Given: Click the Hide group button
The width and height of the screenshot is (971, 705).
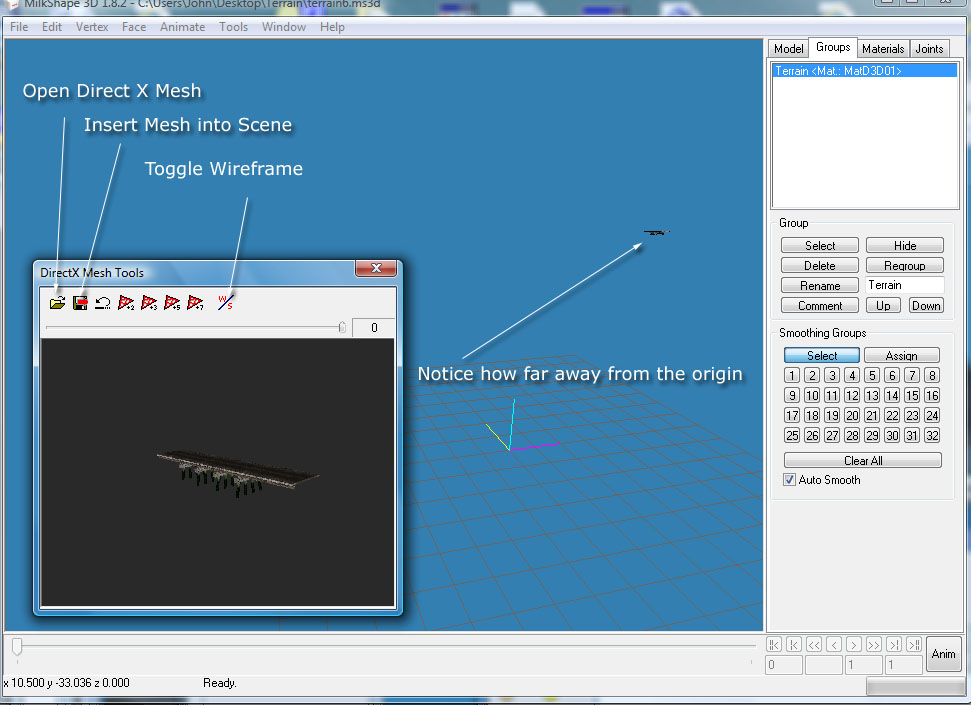Looking at the screenshot, I should (905, 245).
